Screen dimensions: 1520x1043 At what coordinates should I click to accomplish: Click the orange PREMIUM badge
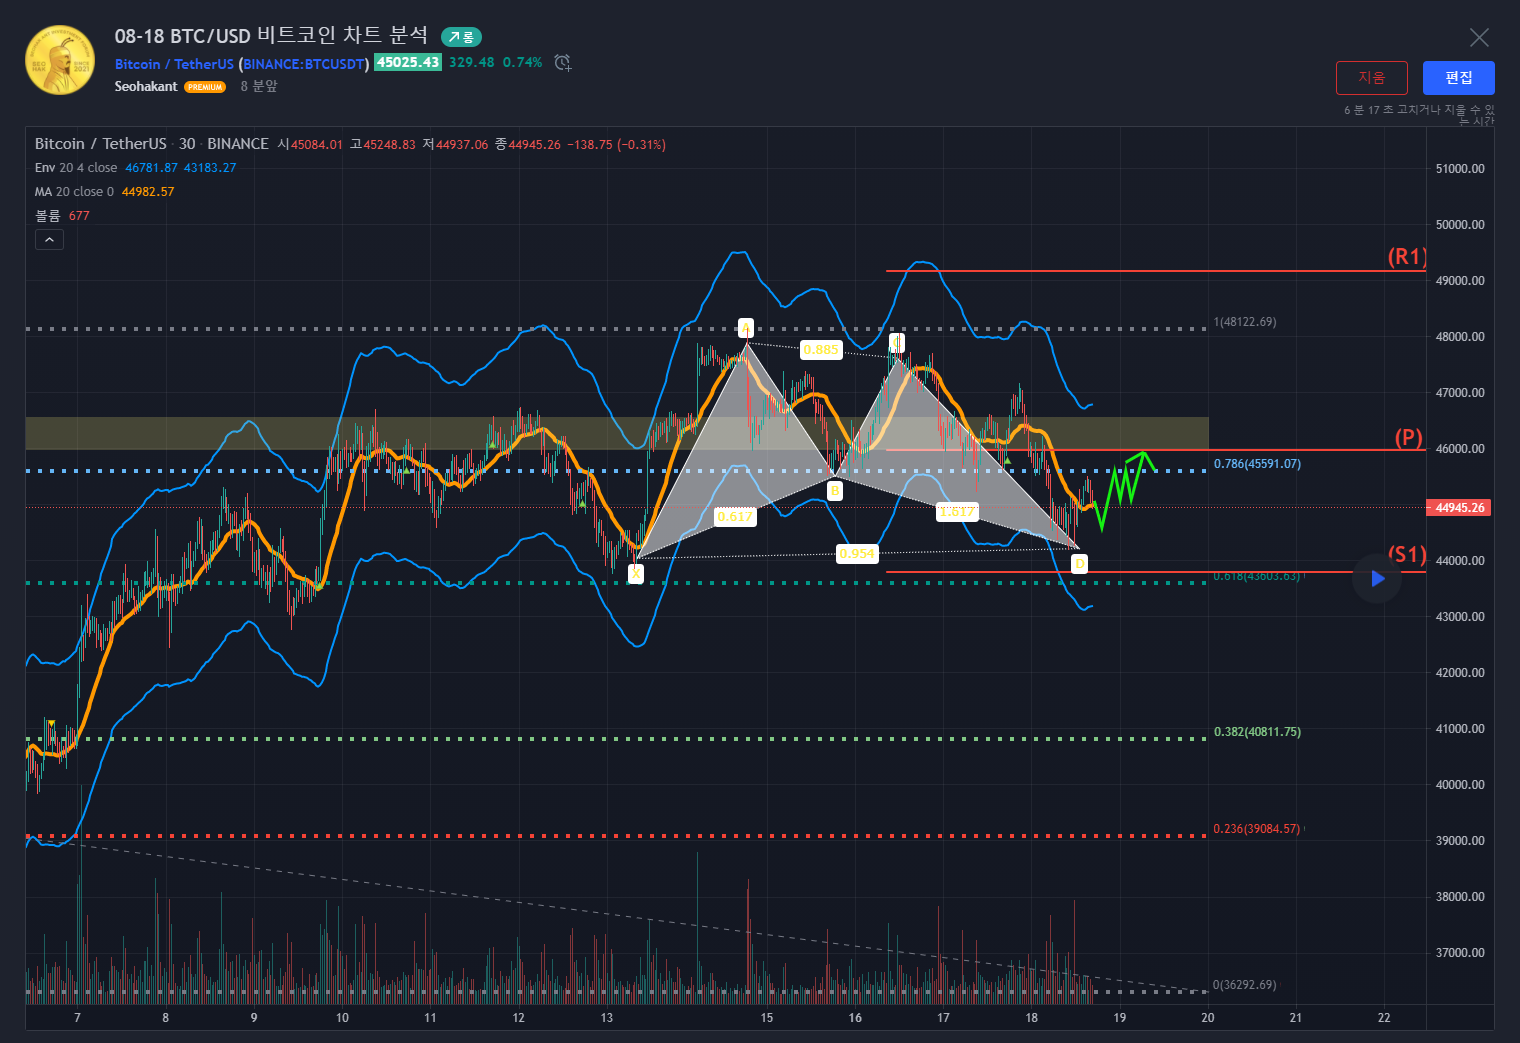(x=205, y=87)
